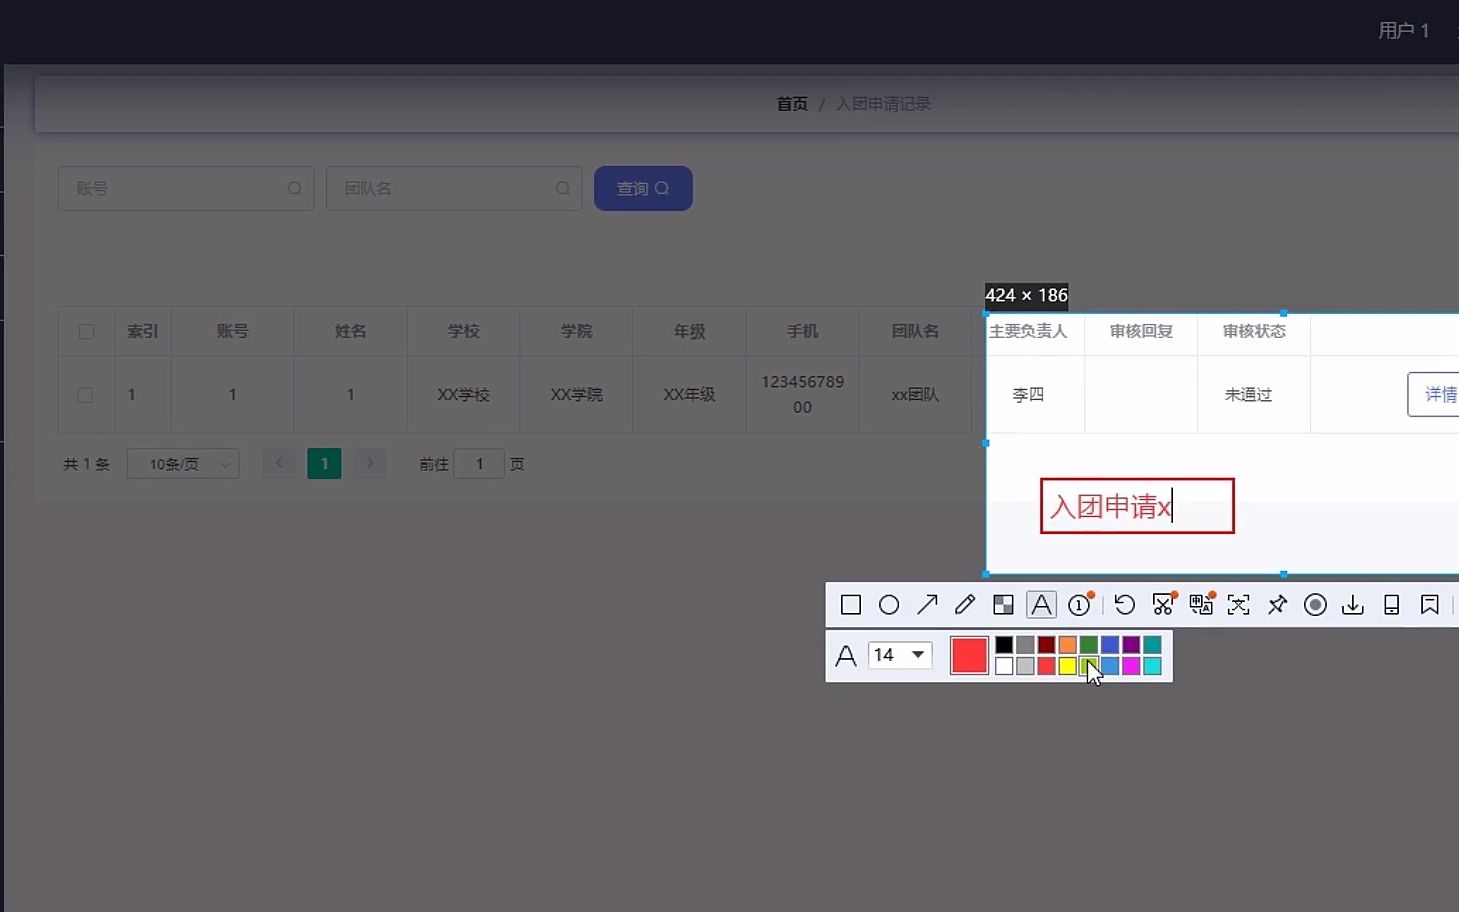Pick the dark green color swatch

point(1088,645)
